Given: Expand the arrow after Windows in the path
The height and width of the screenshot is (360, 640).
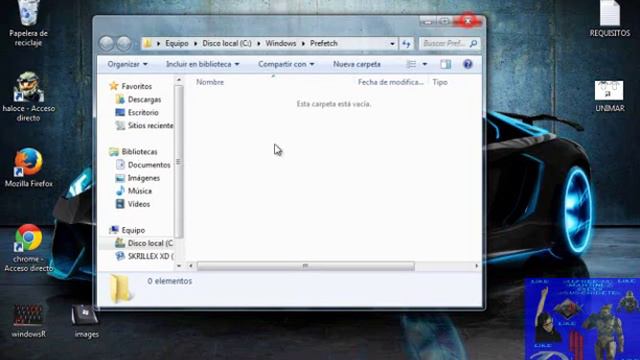Looking at the screenshot, I should click(x=303, y=43).
